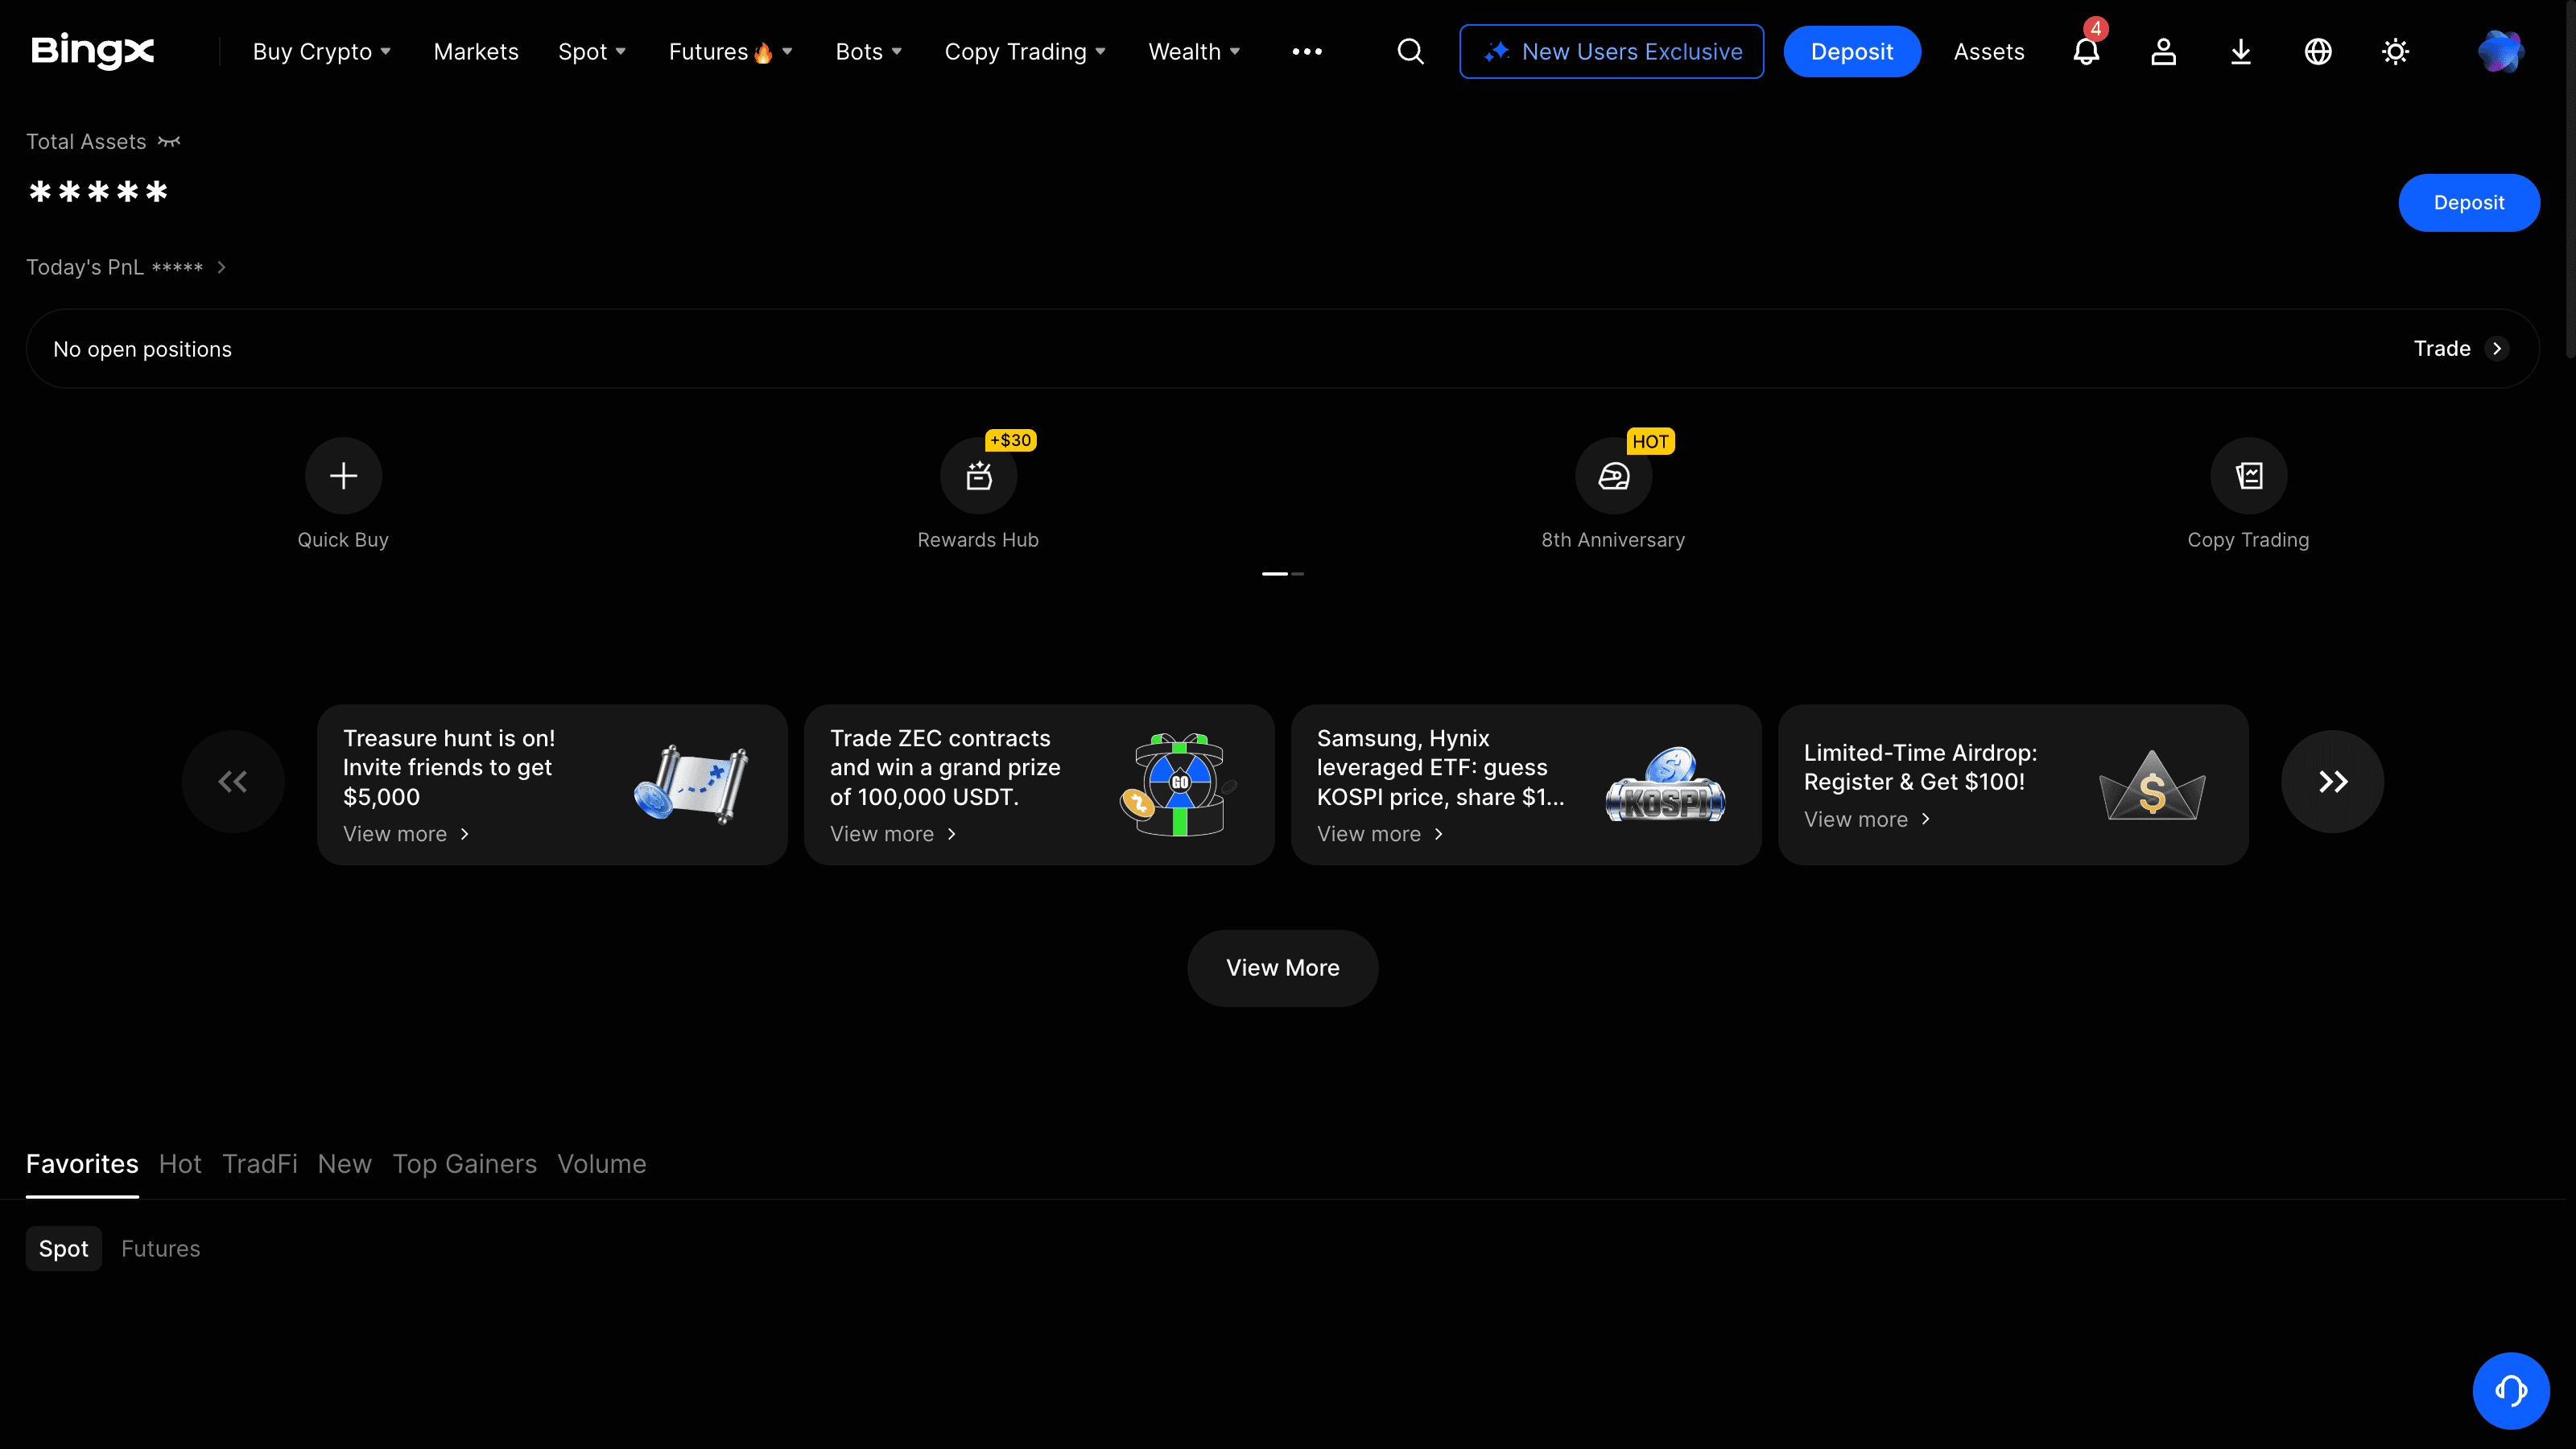Click the 8th Anniversary label
This screenshot has height=1449, width=2576.
pos(1613,540)
